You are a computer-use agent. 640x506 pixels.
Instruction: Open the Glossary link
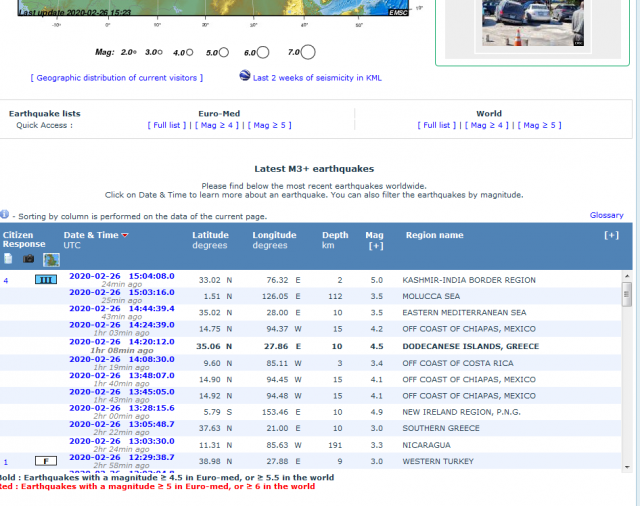[x=606, y=215]
